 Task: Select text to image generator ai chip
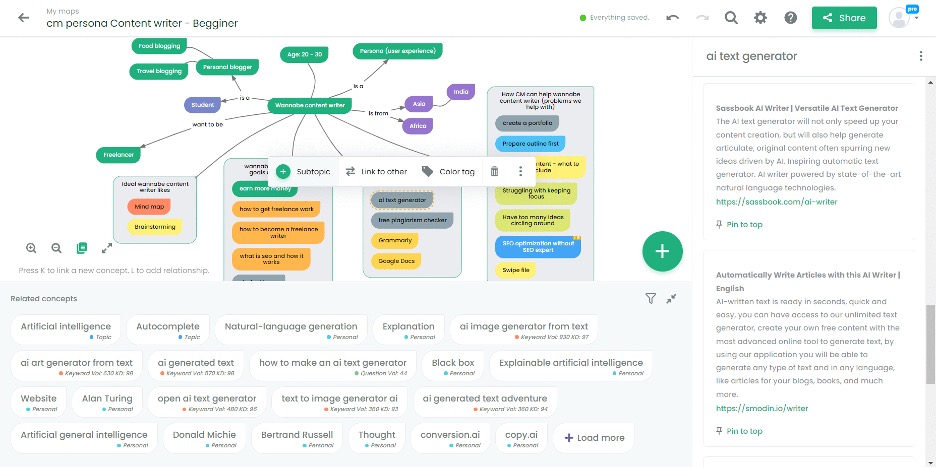tap(339, 402)
